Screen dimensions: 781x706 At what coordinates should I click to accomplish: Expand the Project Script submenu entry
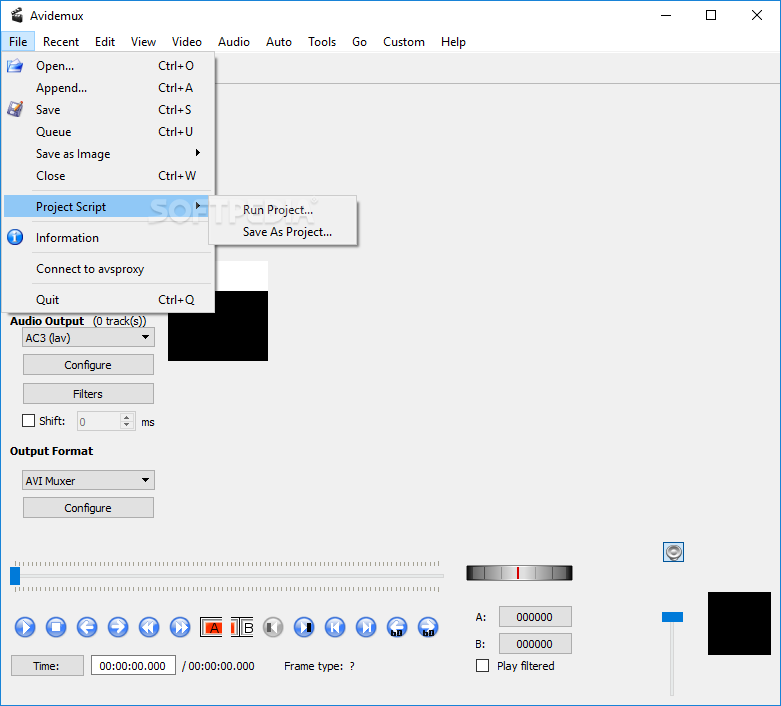pyautogui.click(x=106, y=206)
